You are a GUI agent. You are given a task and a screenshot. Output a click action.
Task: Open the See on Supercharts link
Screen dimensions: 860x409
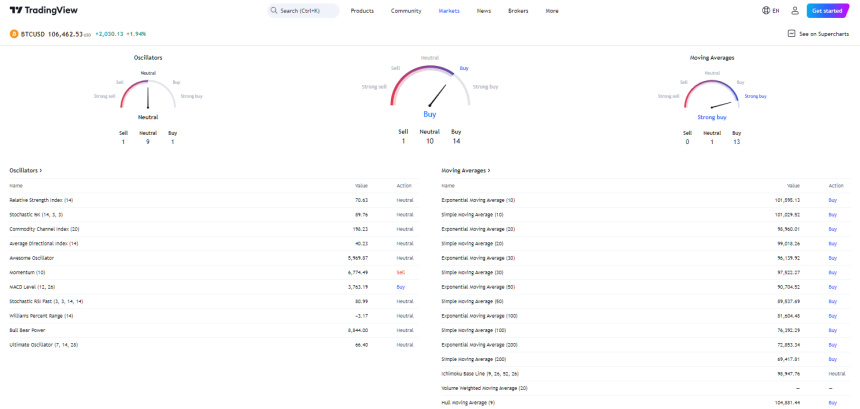(826, 33)
